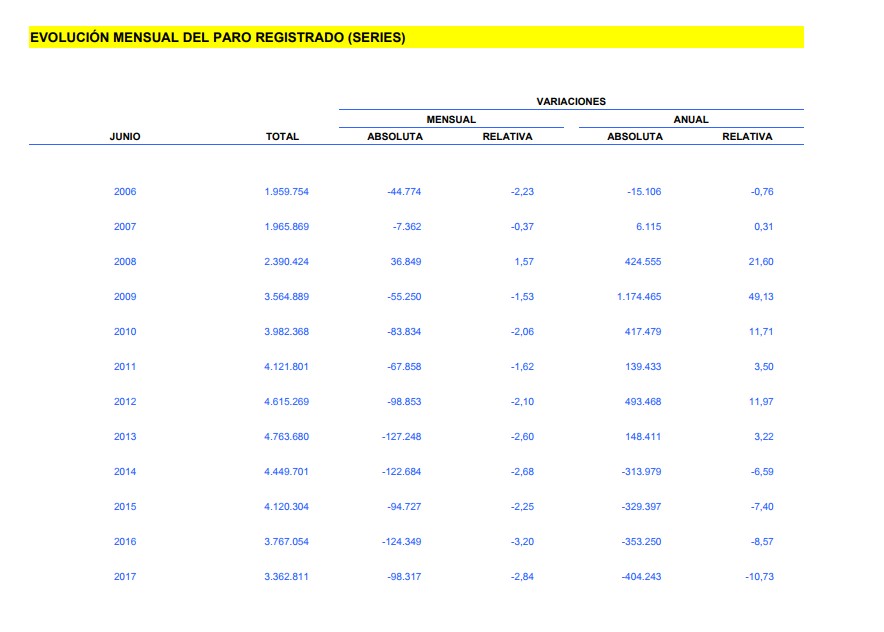The image size is (884, 632).
Task: Click the 2012 total value 4.615.269
Action: 286,402
